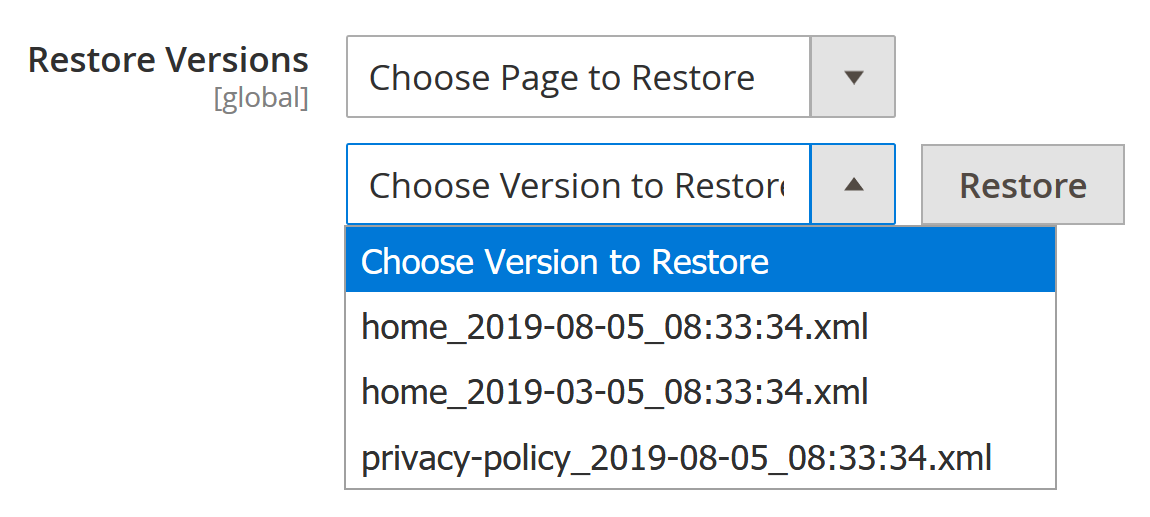Click the [global] scope label
This screenshot has height=517, width=1150.
(260, 99)
